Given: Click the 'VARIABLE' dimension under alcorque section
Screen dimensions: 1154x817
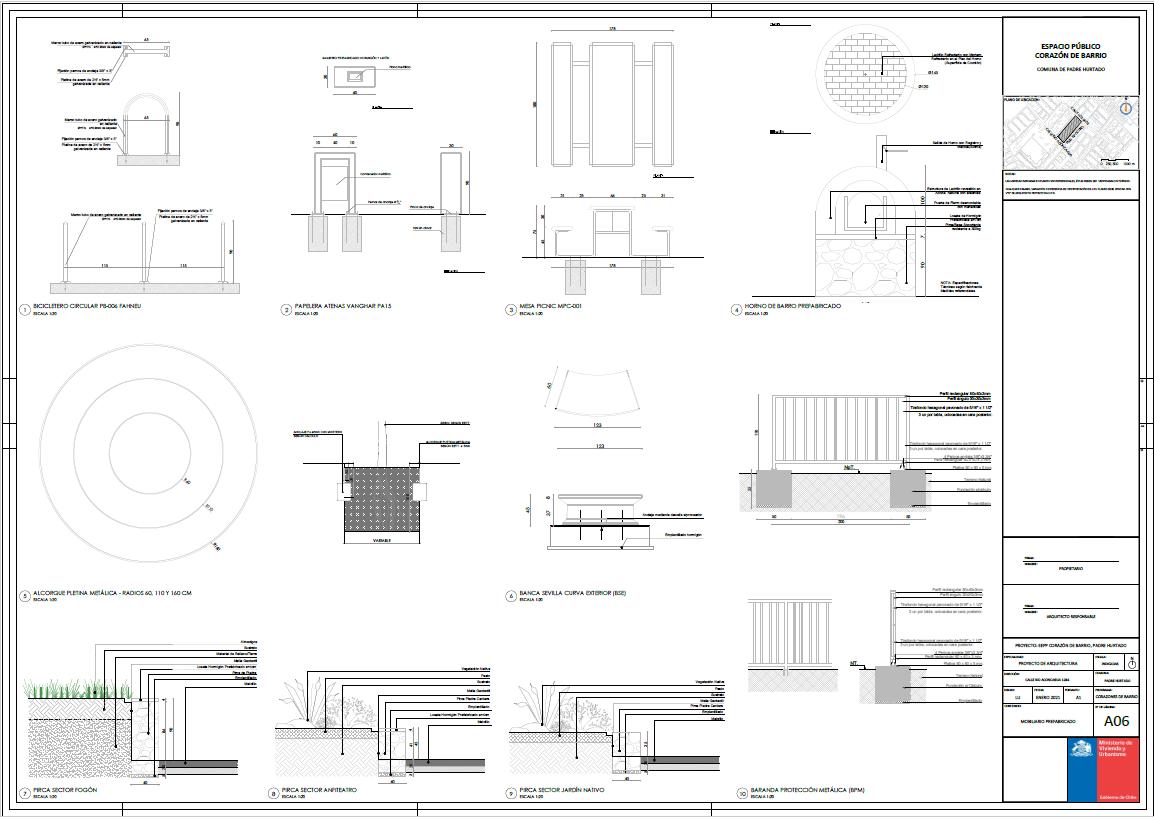Looking at the screenshot, I should coord(380,540).
